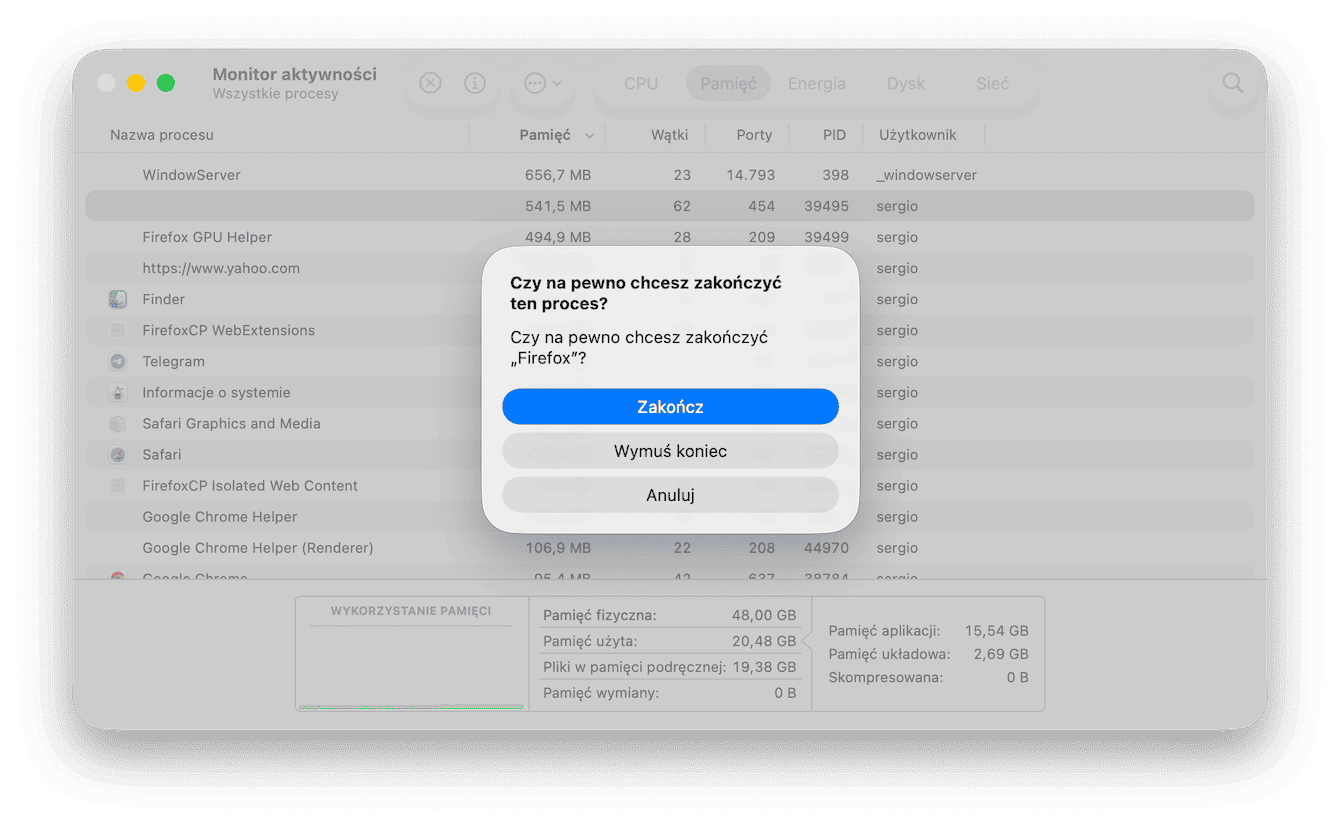The width and height of the screenshot is (1340, 826).
Task: Confirm with the Zakończ button
Action: (x=670, y=407)
